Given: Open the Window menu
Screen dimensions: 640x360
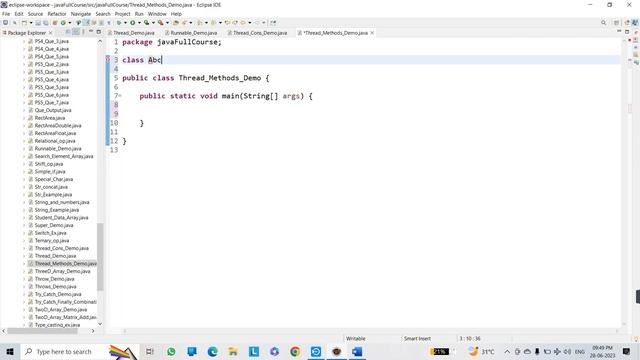Looking at the screenshot, I should click(157, 14).
